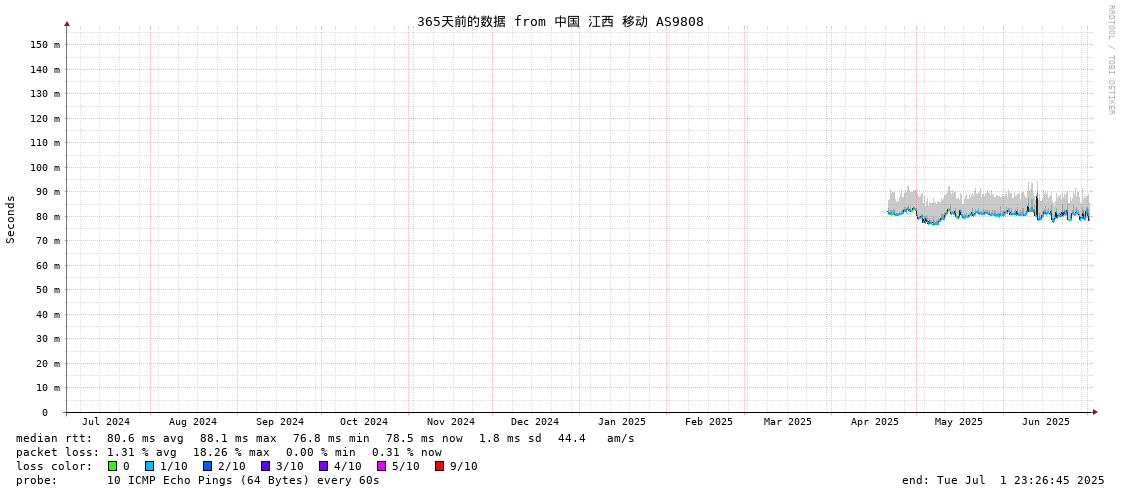Click the blue 2/10 loss swatch

[x=207, y=466]
